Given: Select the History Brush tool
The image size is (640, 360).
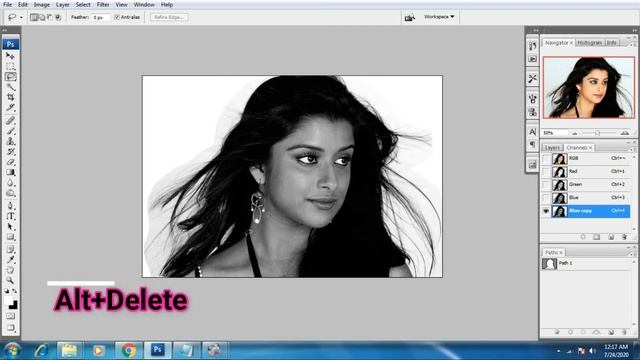Looking at the screenshot, I should pyautogui.click(x=10, y=151).
